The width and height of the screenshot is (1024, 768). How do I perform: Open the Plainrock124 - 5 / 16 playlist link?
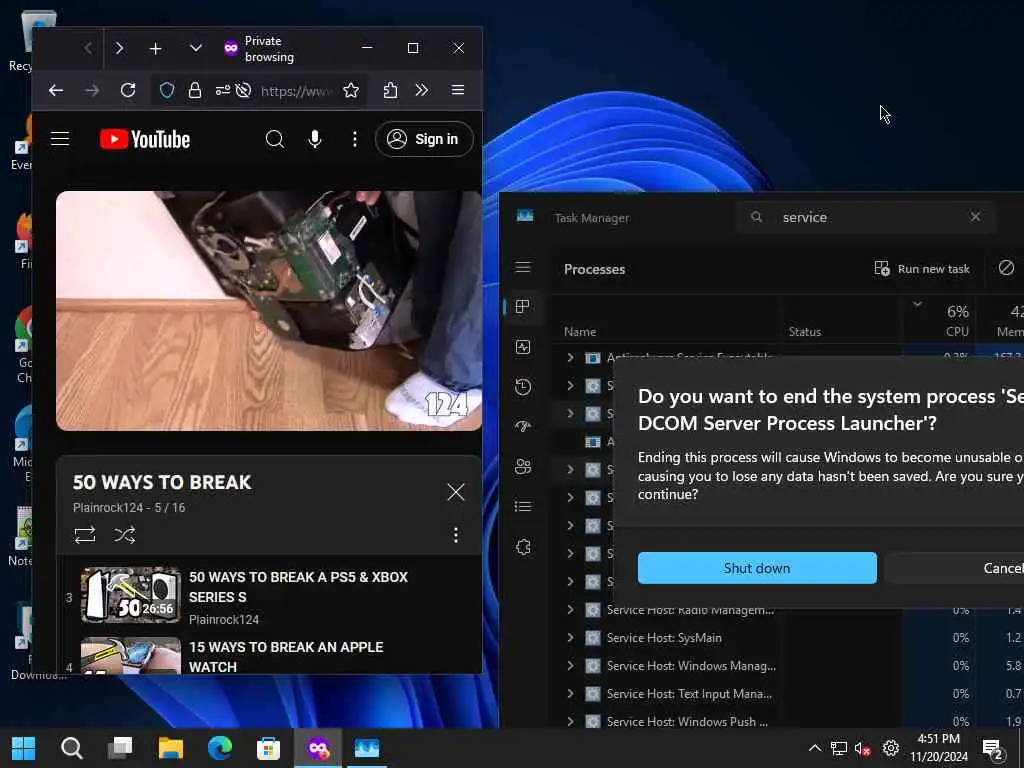coord(129,507)
